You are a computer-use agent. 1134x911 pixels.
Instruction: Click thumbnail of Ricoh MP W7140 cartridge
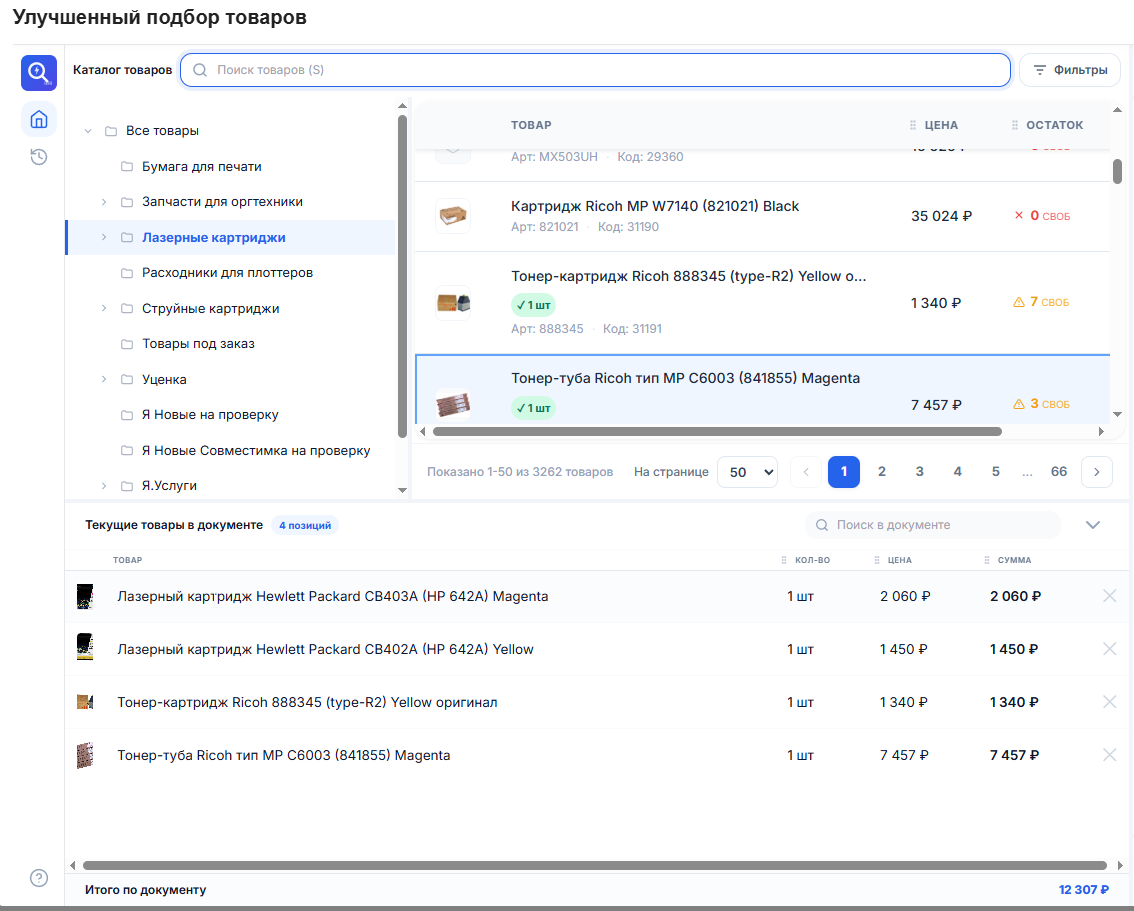tap(453, 215)
